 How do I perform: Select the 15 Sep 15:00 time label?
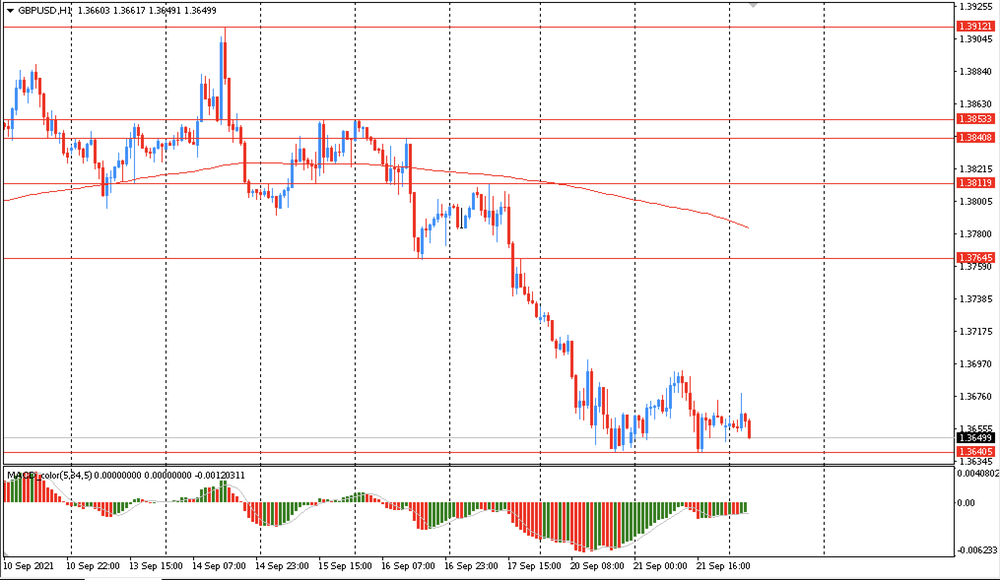pos(345,566)
